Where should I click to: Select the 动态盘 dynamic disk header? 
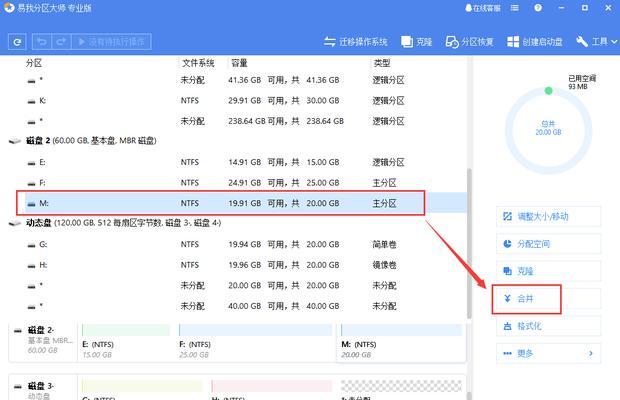click(x=237, y=223)
